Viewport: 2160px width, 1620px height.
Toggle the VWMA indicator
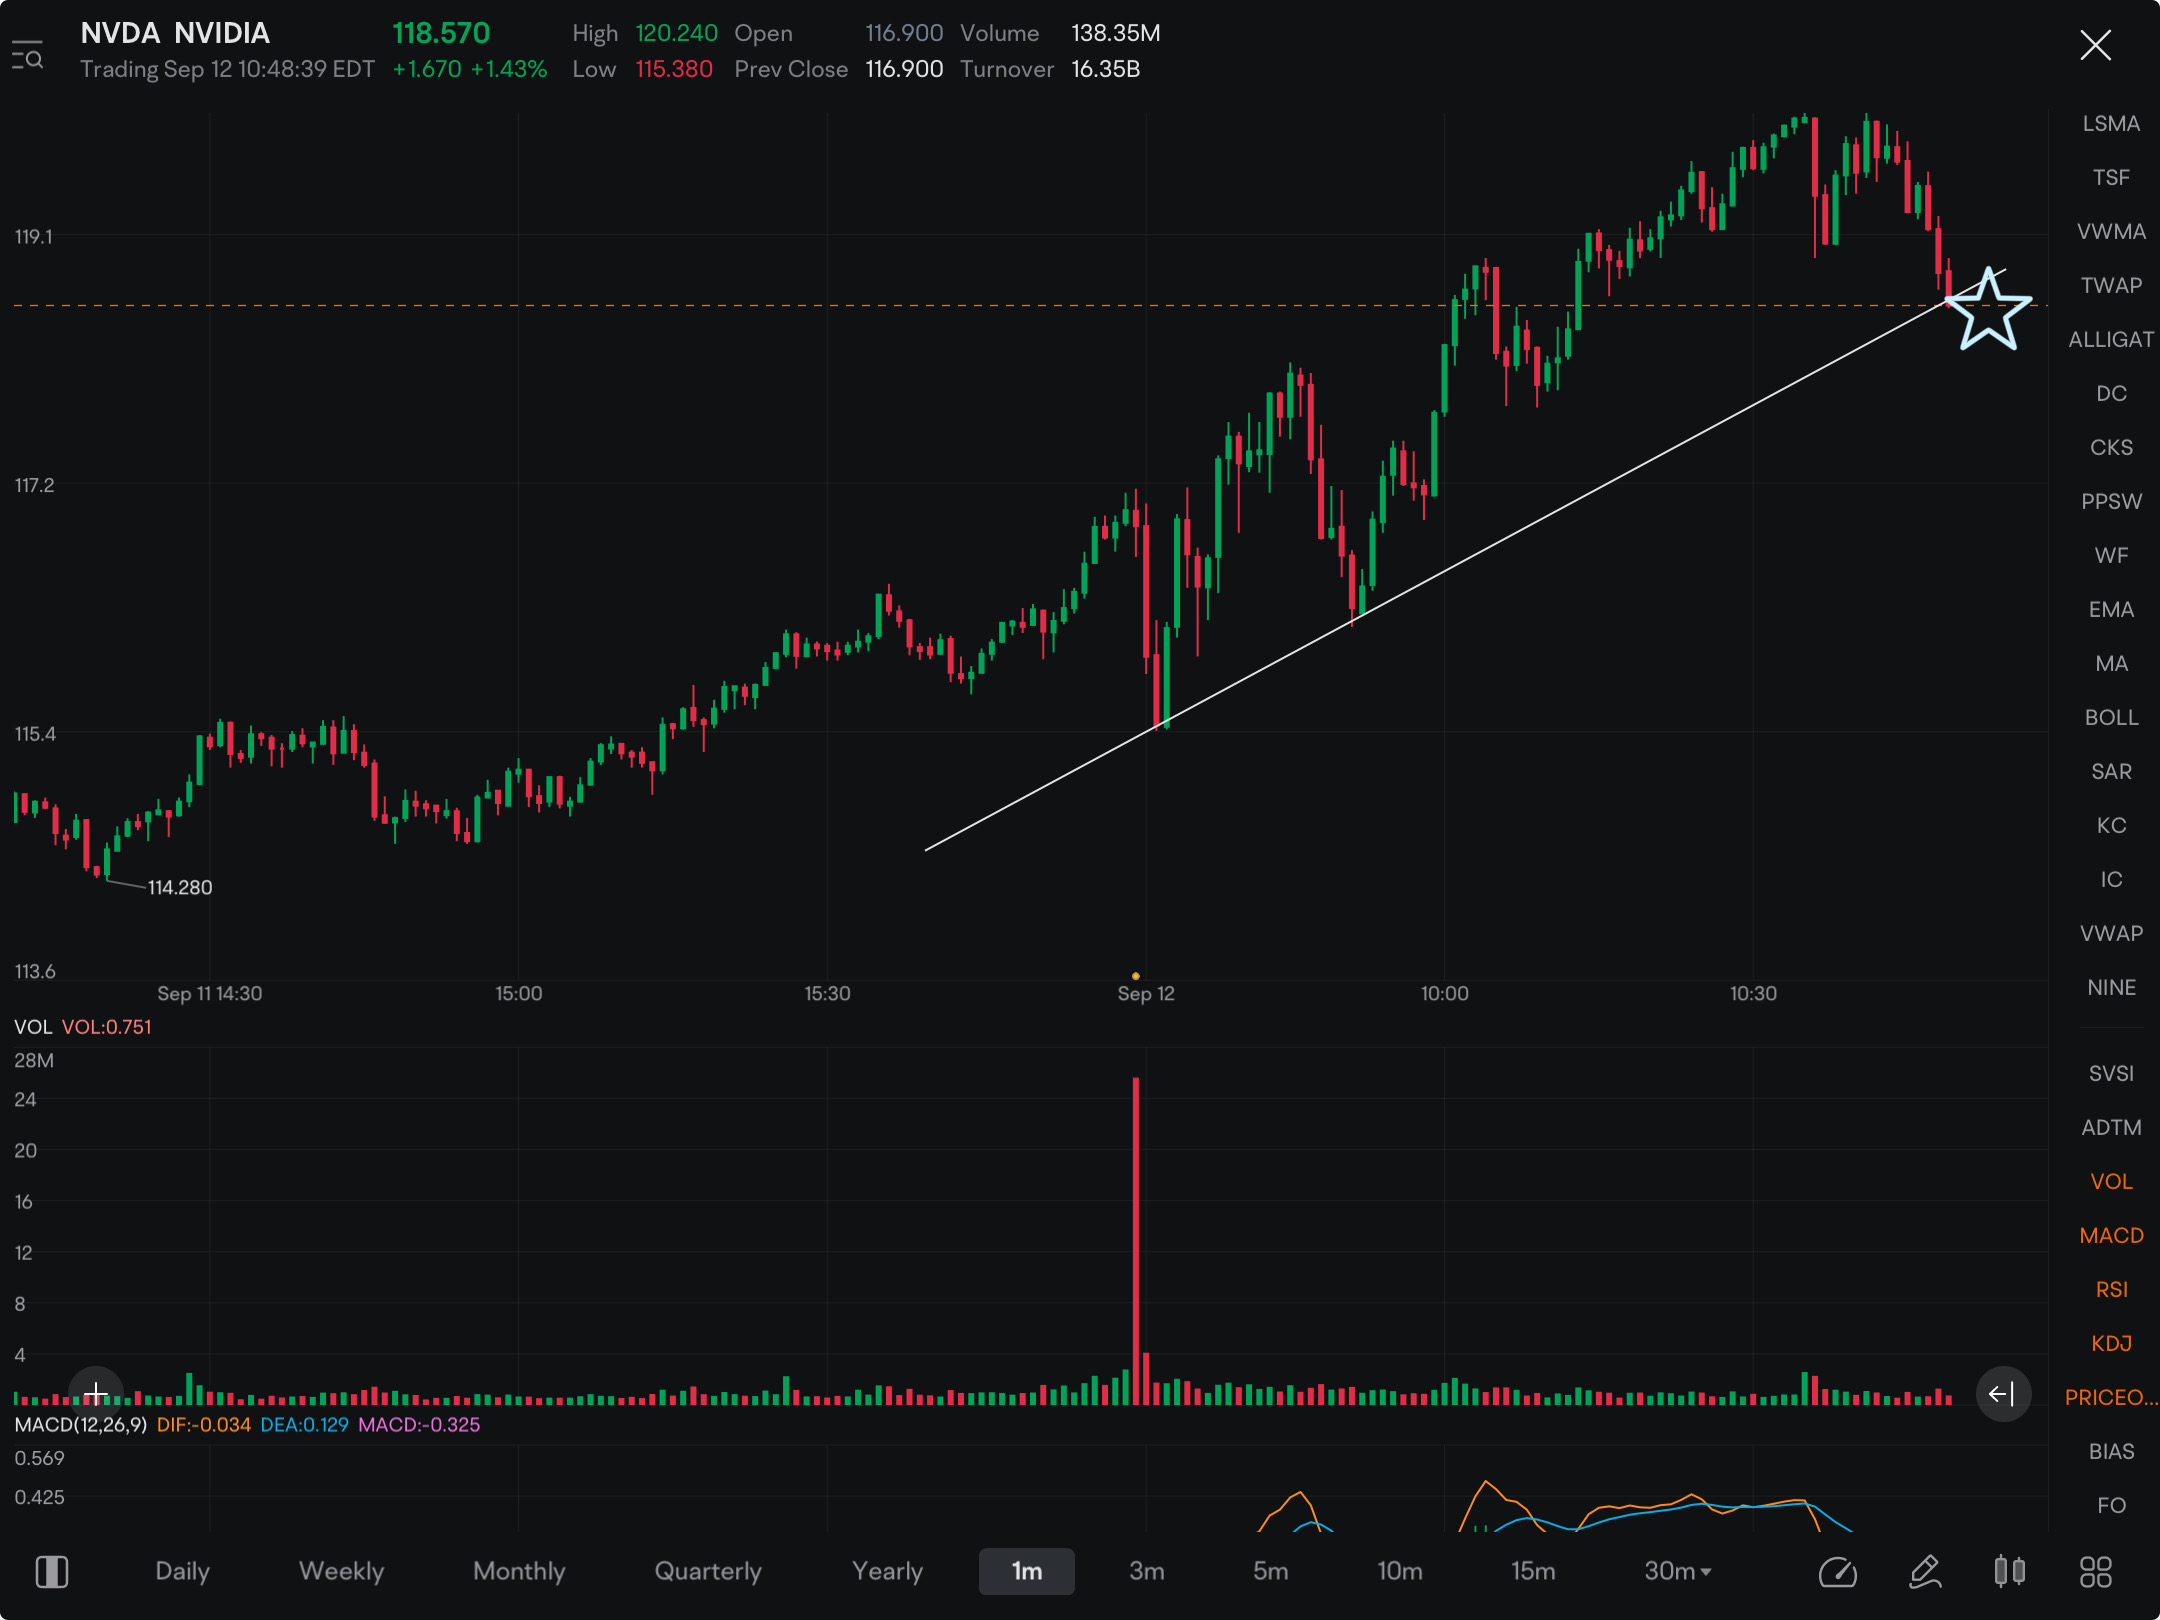(2111, 231)
